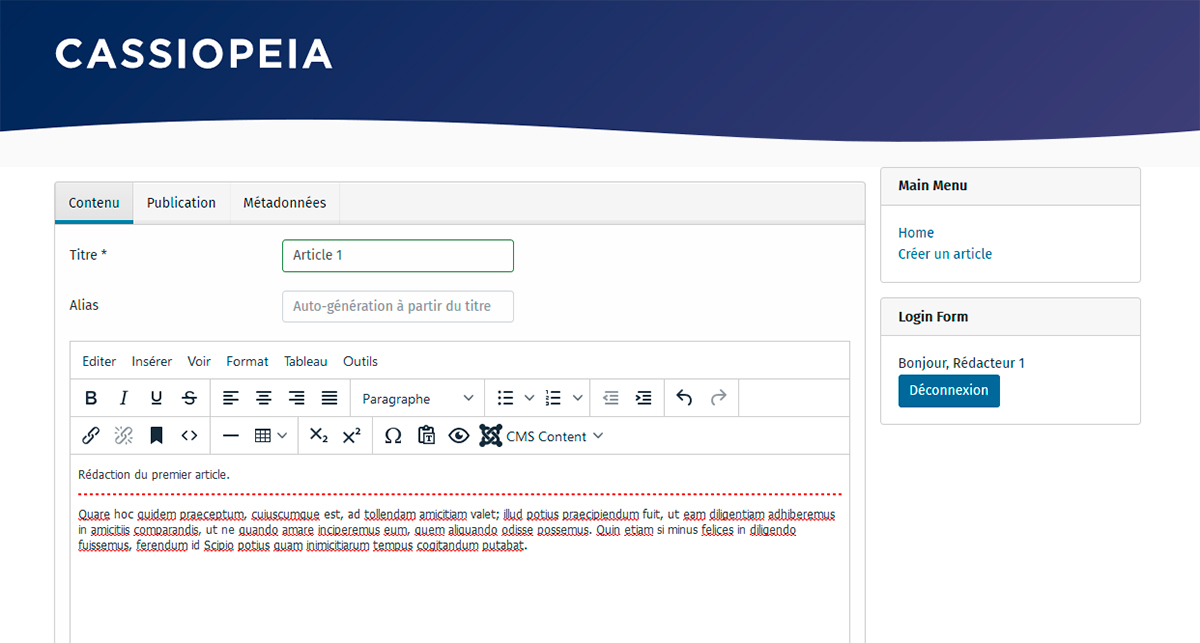Open Créer un article link
Viewport: 1200px width, 643px height.
pyautogui.click(x=945, y=254)
